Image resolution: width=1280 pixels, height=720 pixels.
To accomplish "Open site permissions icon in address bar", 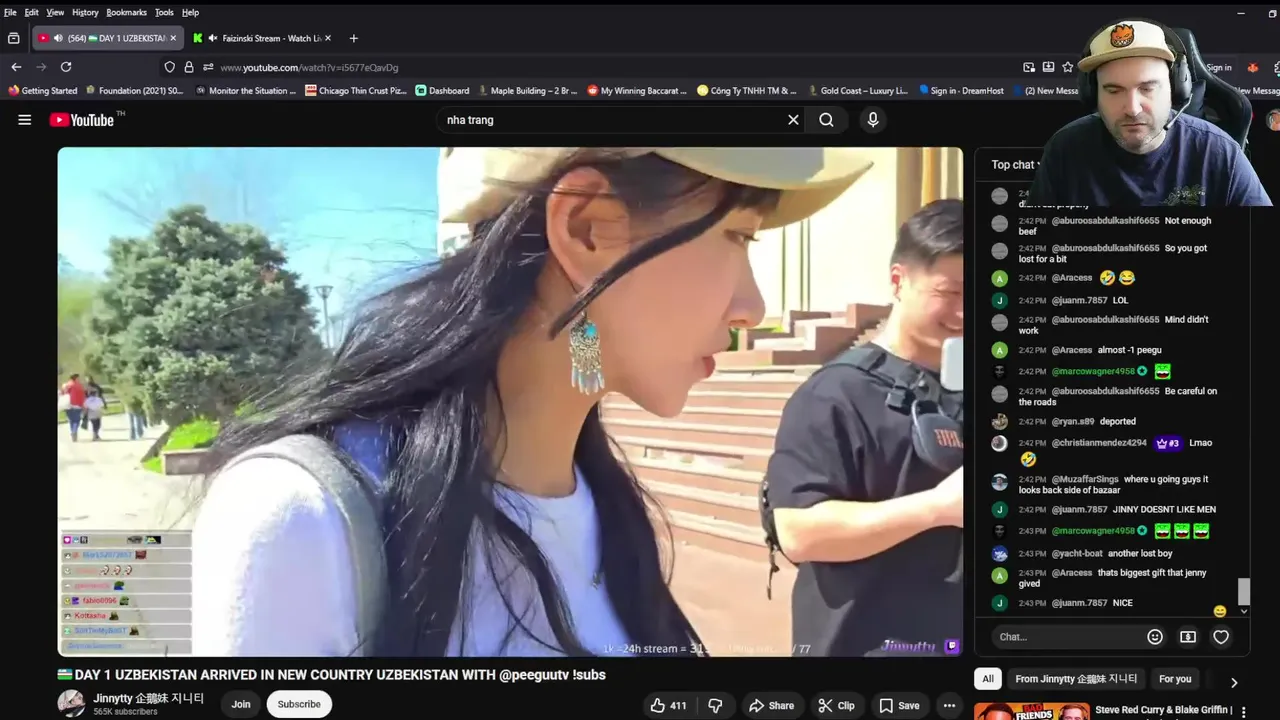I will 208,67.
